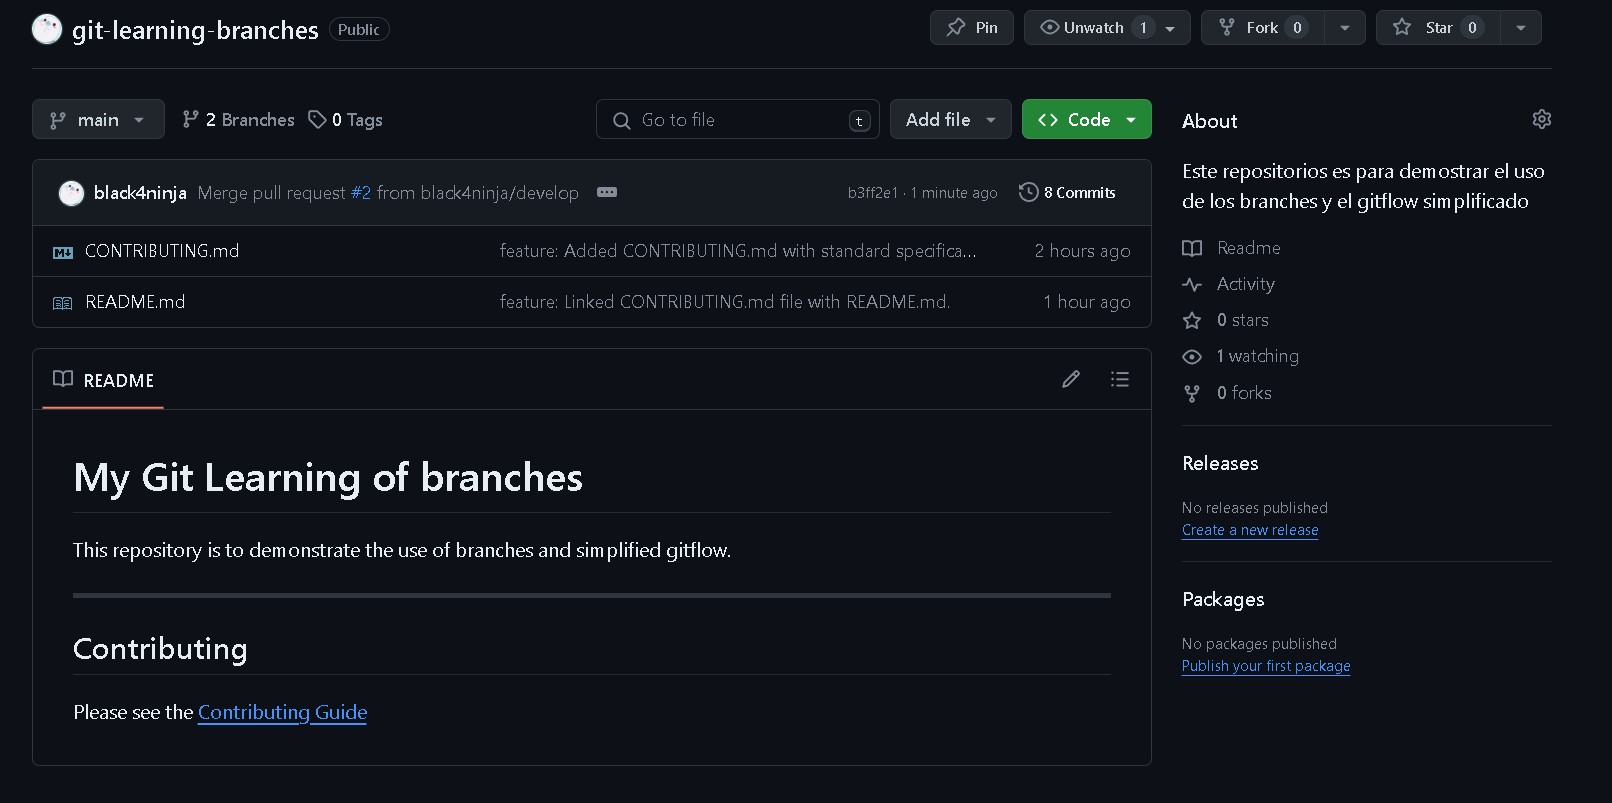
Task: Click the Tags icon showing 0 Tags
Action: (317, 120)
